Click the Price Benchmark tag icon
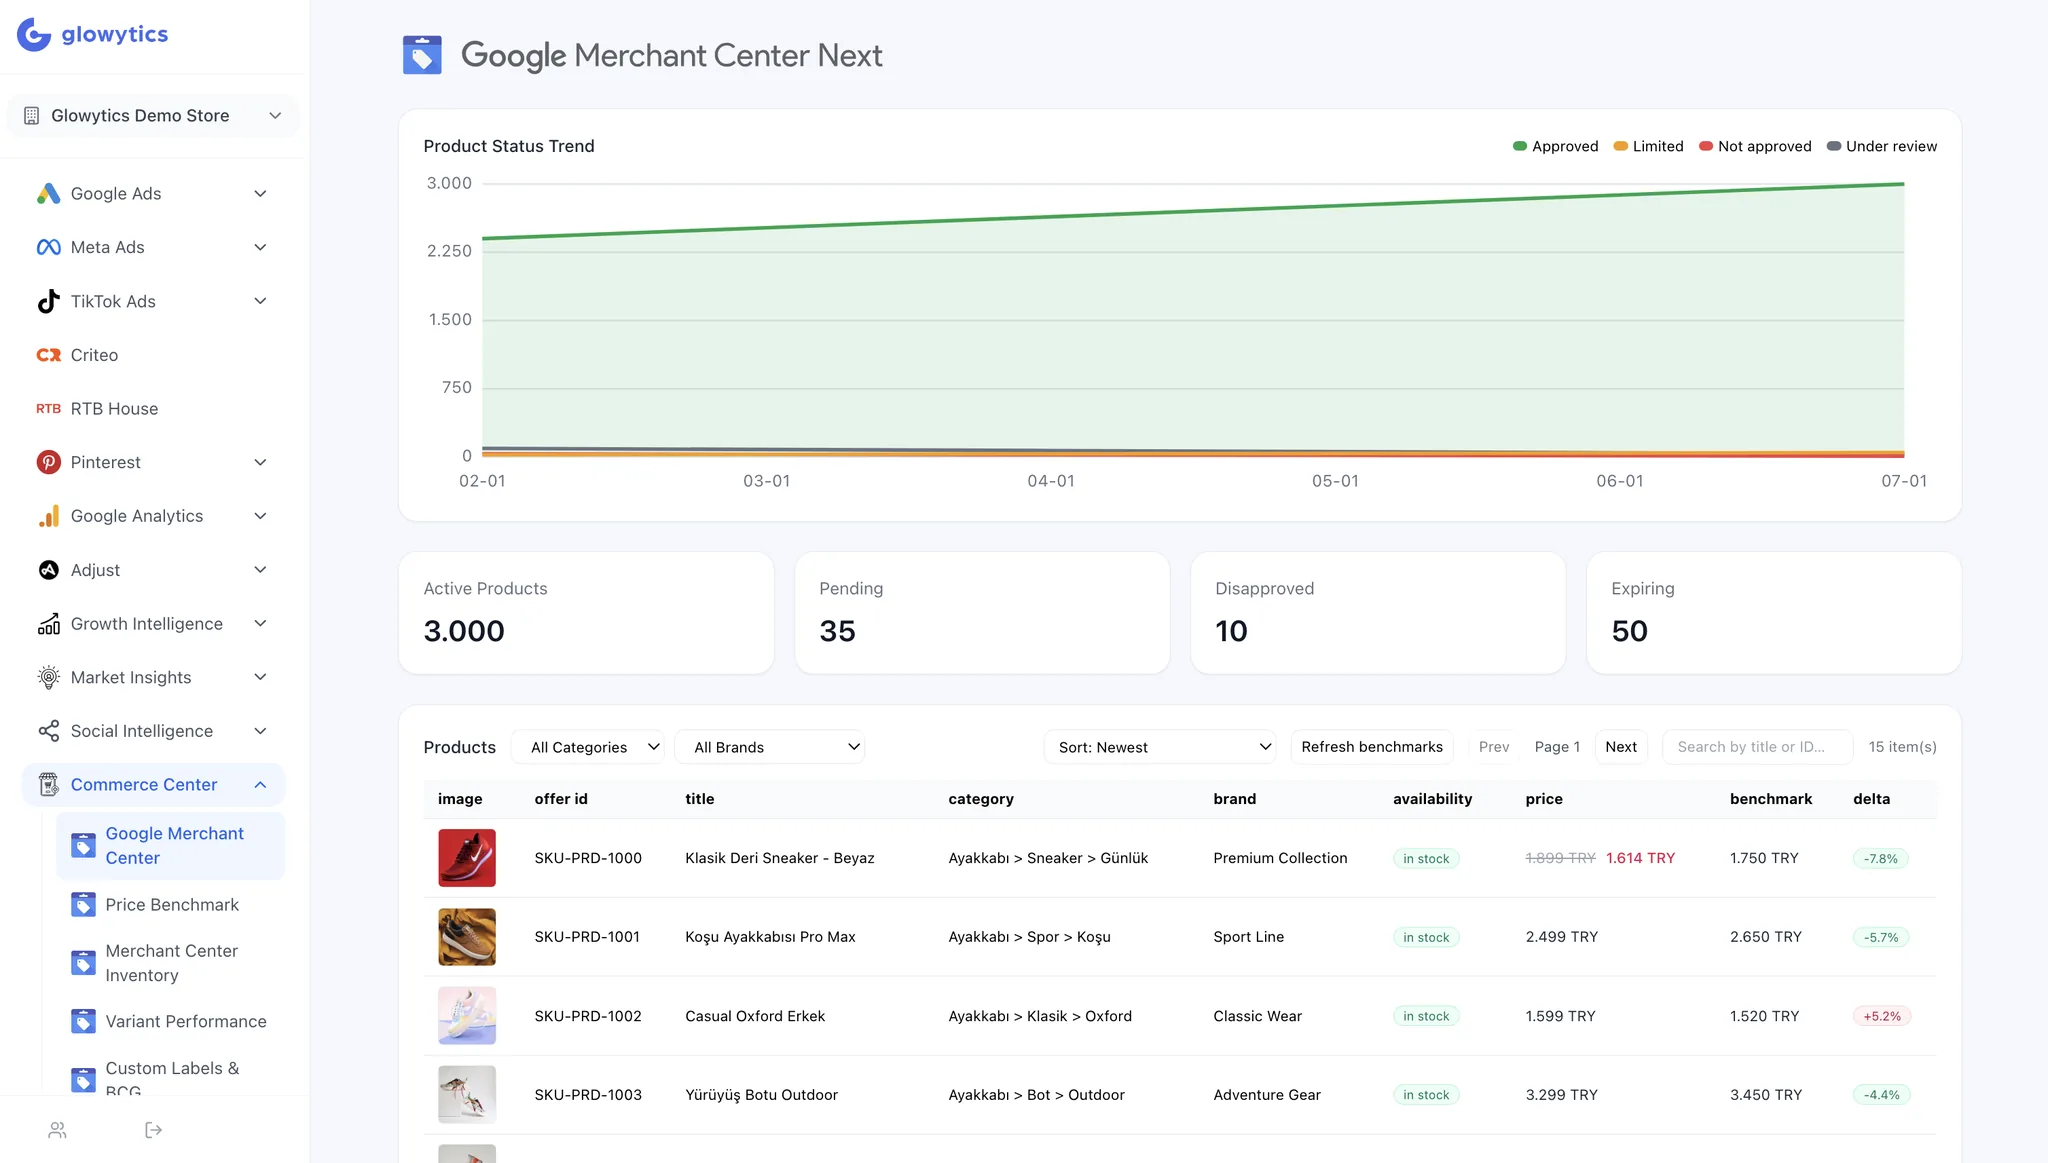 (x=84, y=905)
